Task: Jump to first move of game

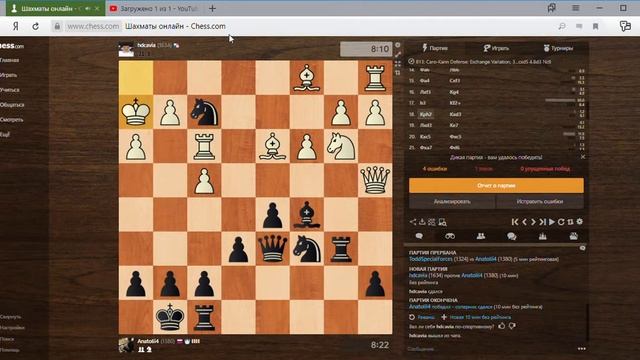Action: 515,222
